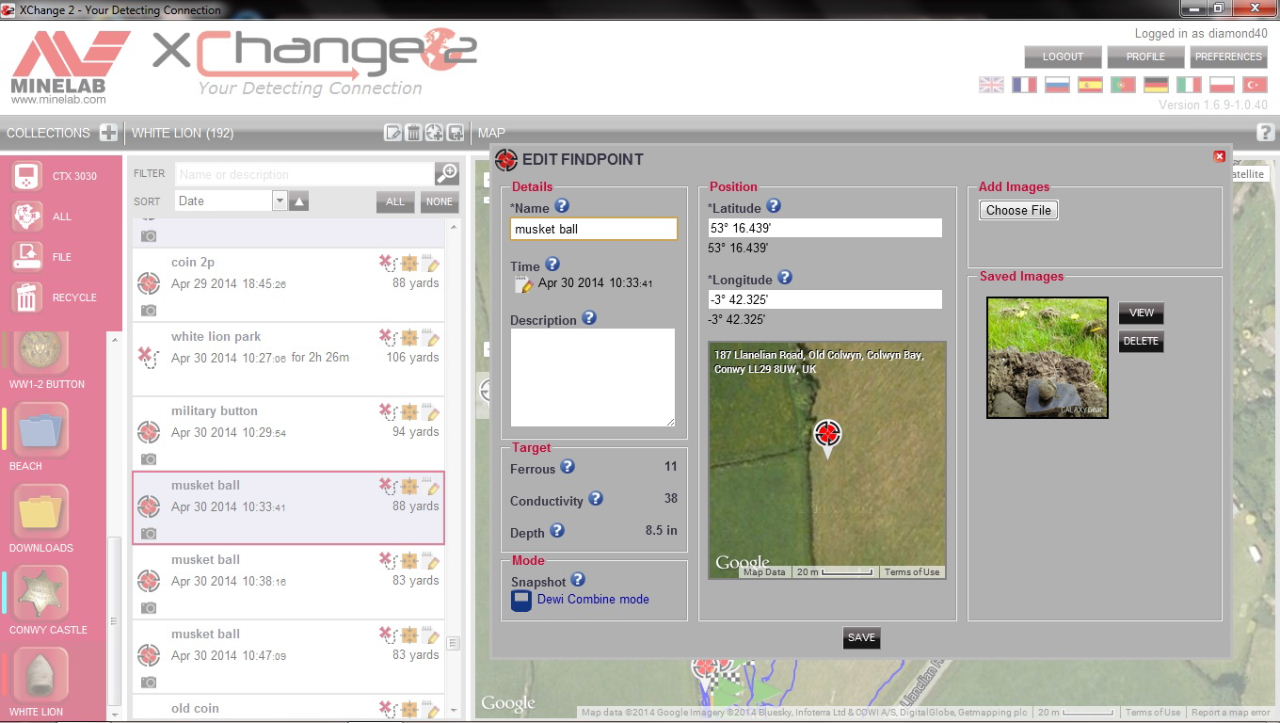Viewport: 1280px width, 723px height.
Task: Click the edit collection toolbar icon
Action: point(393,133)
